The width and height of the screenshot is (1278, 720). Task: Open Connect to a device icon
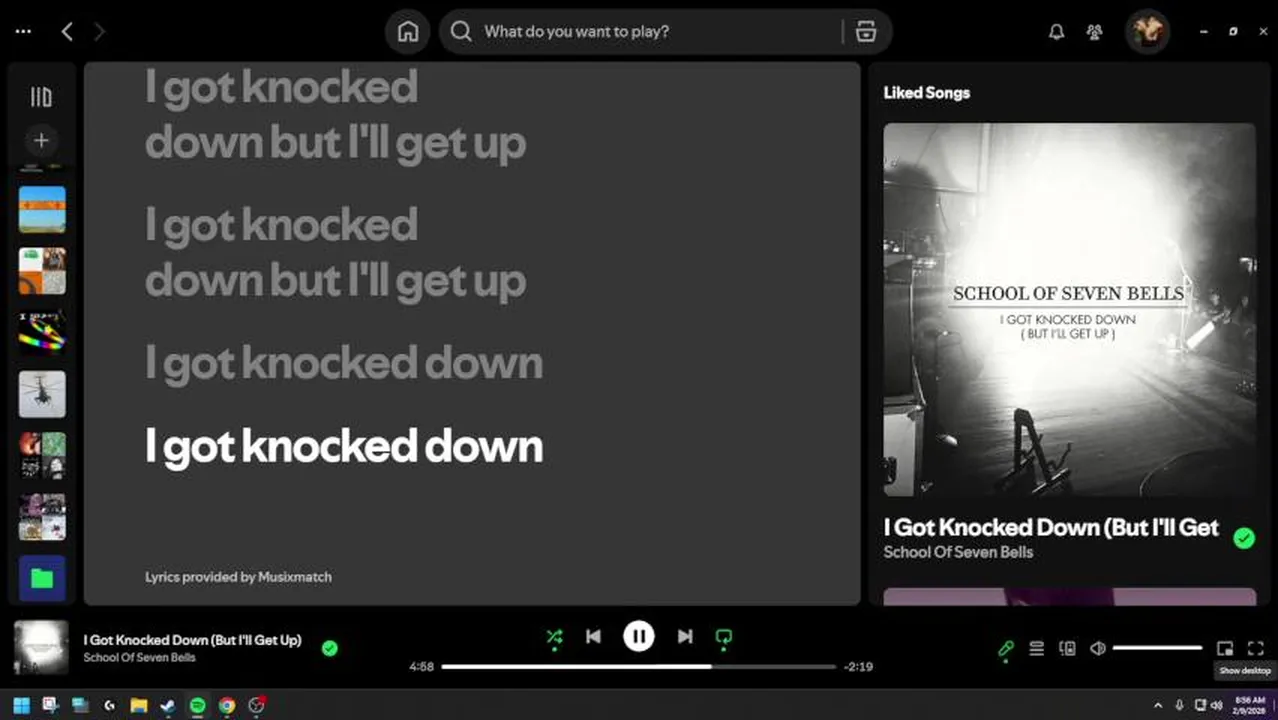[x=1067, y=649]
